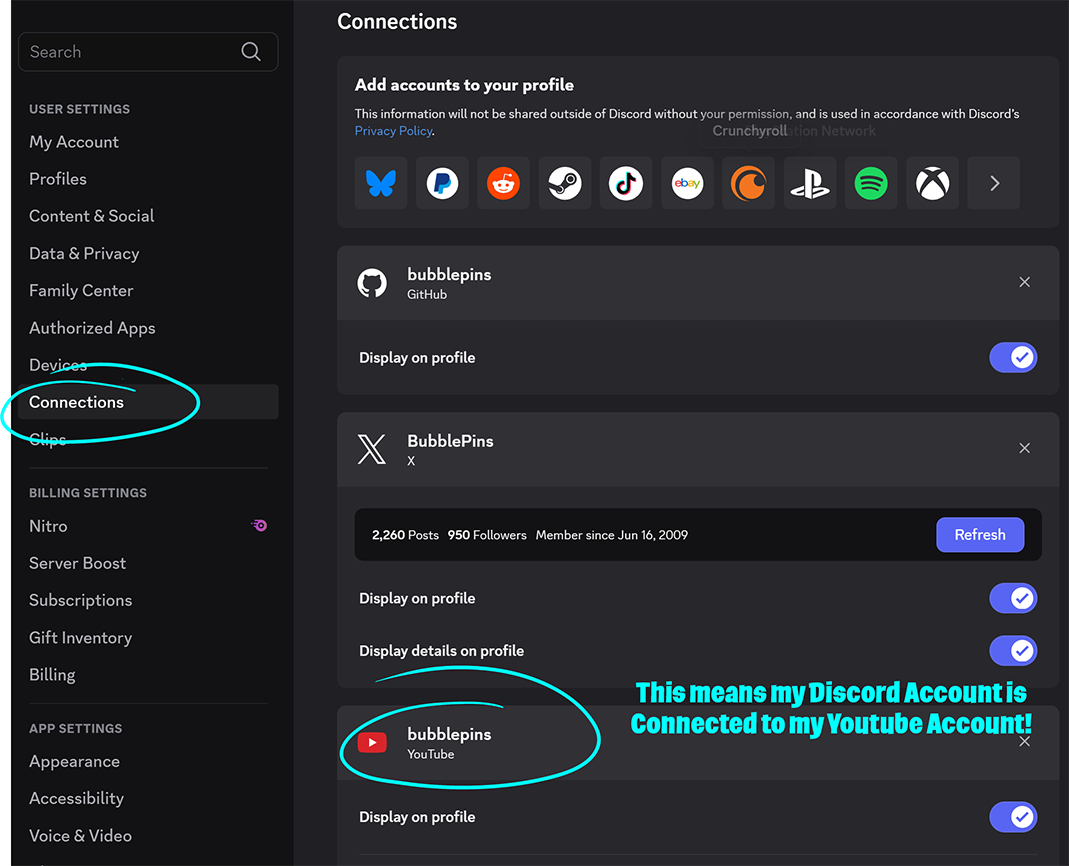The image size is (1069, 866).
Task: Click the YouTube logo icon
Action: tap(372, 743)
